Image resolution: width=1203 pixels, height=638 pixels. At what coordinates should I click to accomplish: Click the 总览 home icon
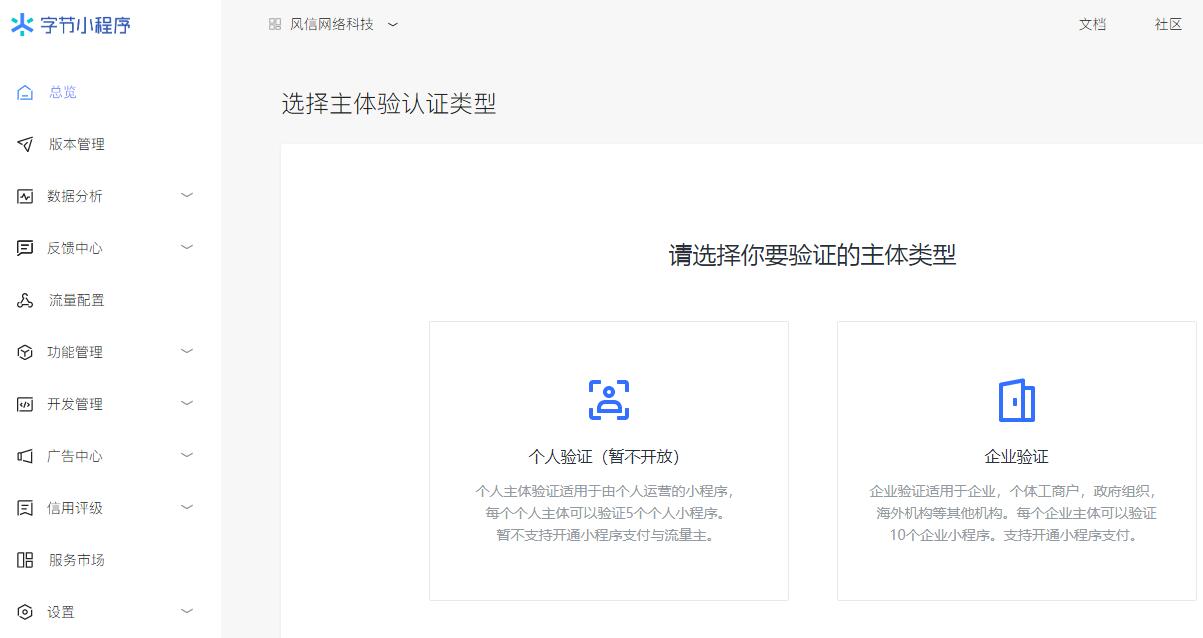[x=25, y=92]
